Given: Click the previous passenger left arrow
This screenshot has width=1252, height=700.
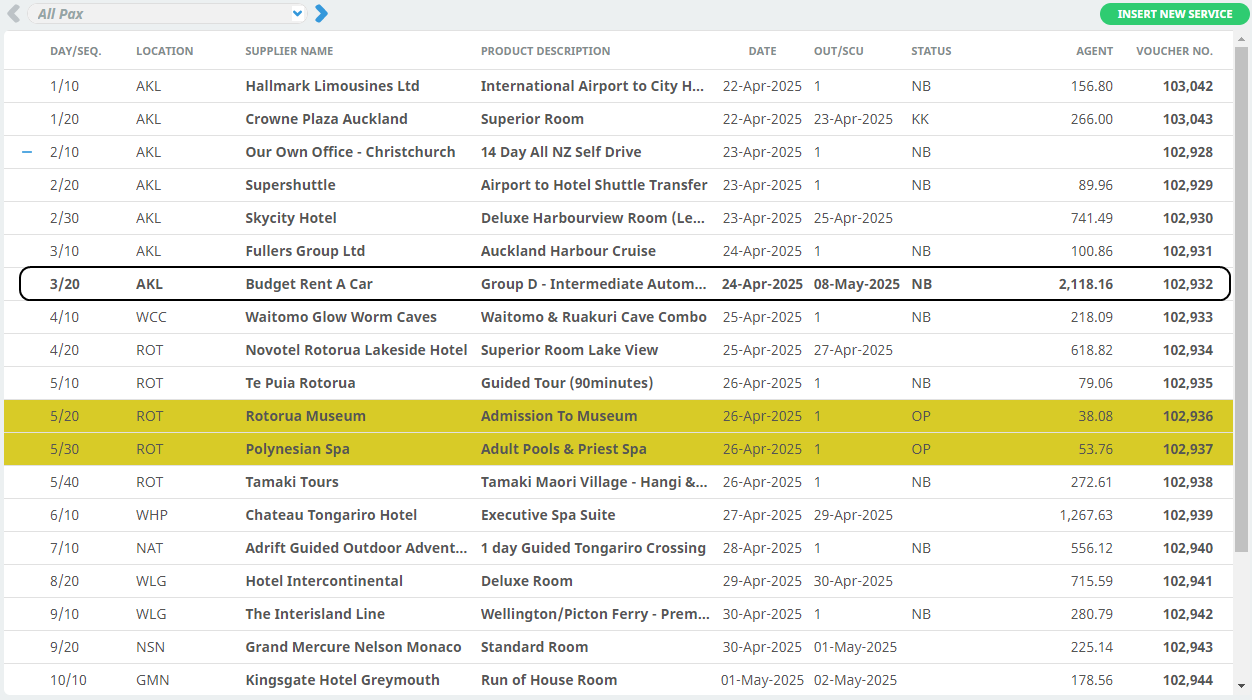Looking at the screenshot, I should pyautogui.click(x=14, y=14).
